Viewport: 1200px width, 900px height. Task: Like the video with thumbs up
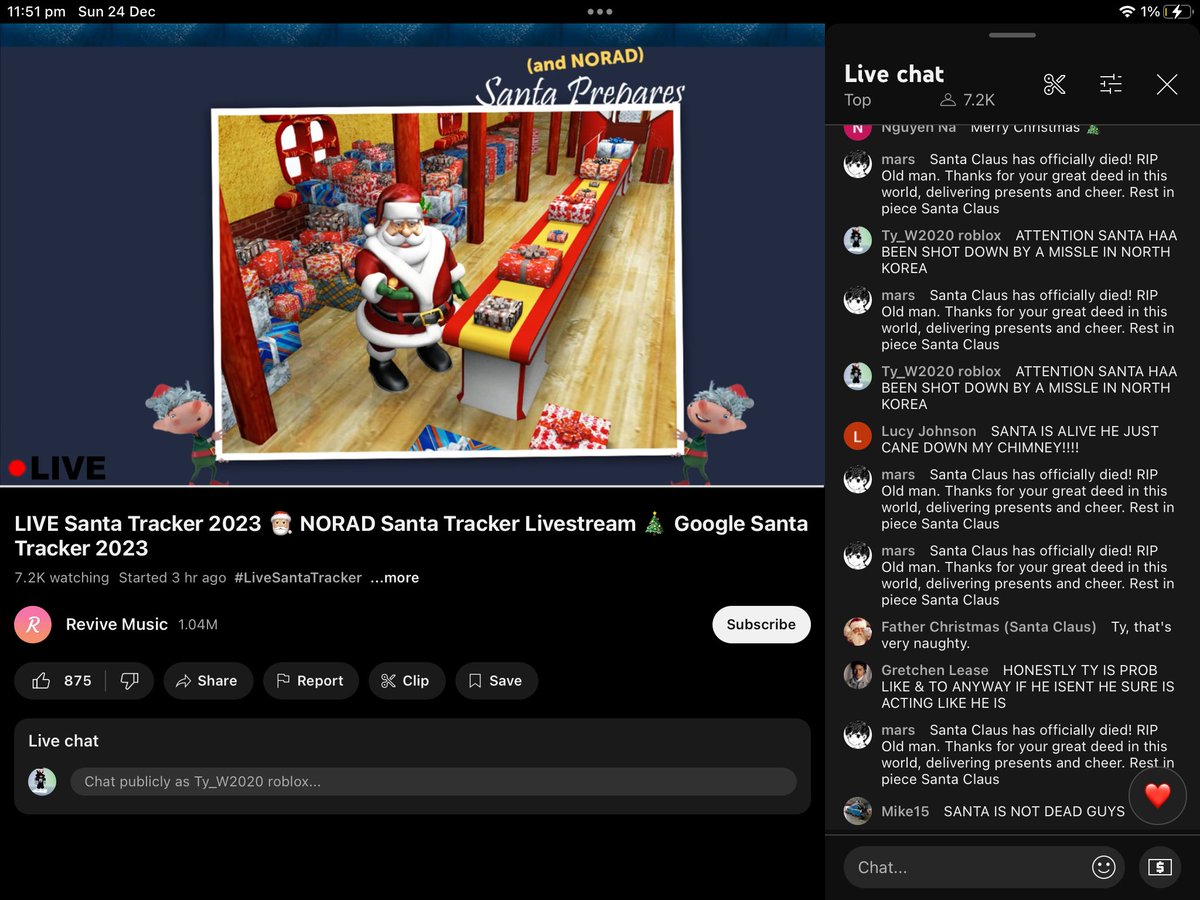point(41,681)
